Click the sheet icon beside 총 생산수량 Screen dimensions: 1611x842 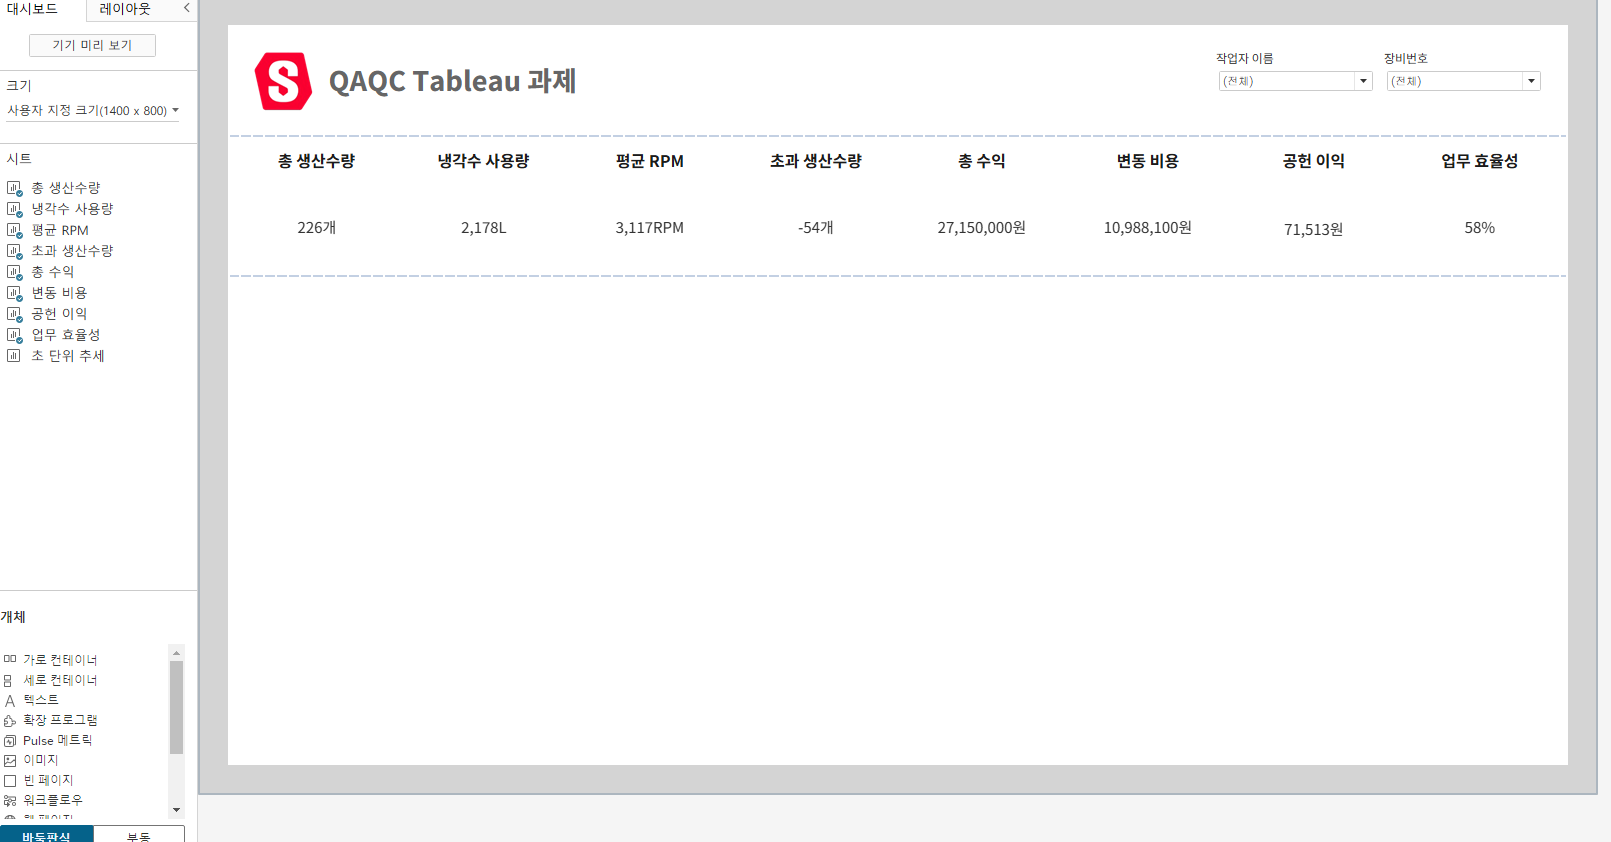click(x=14, y=188)
